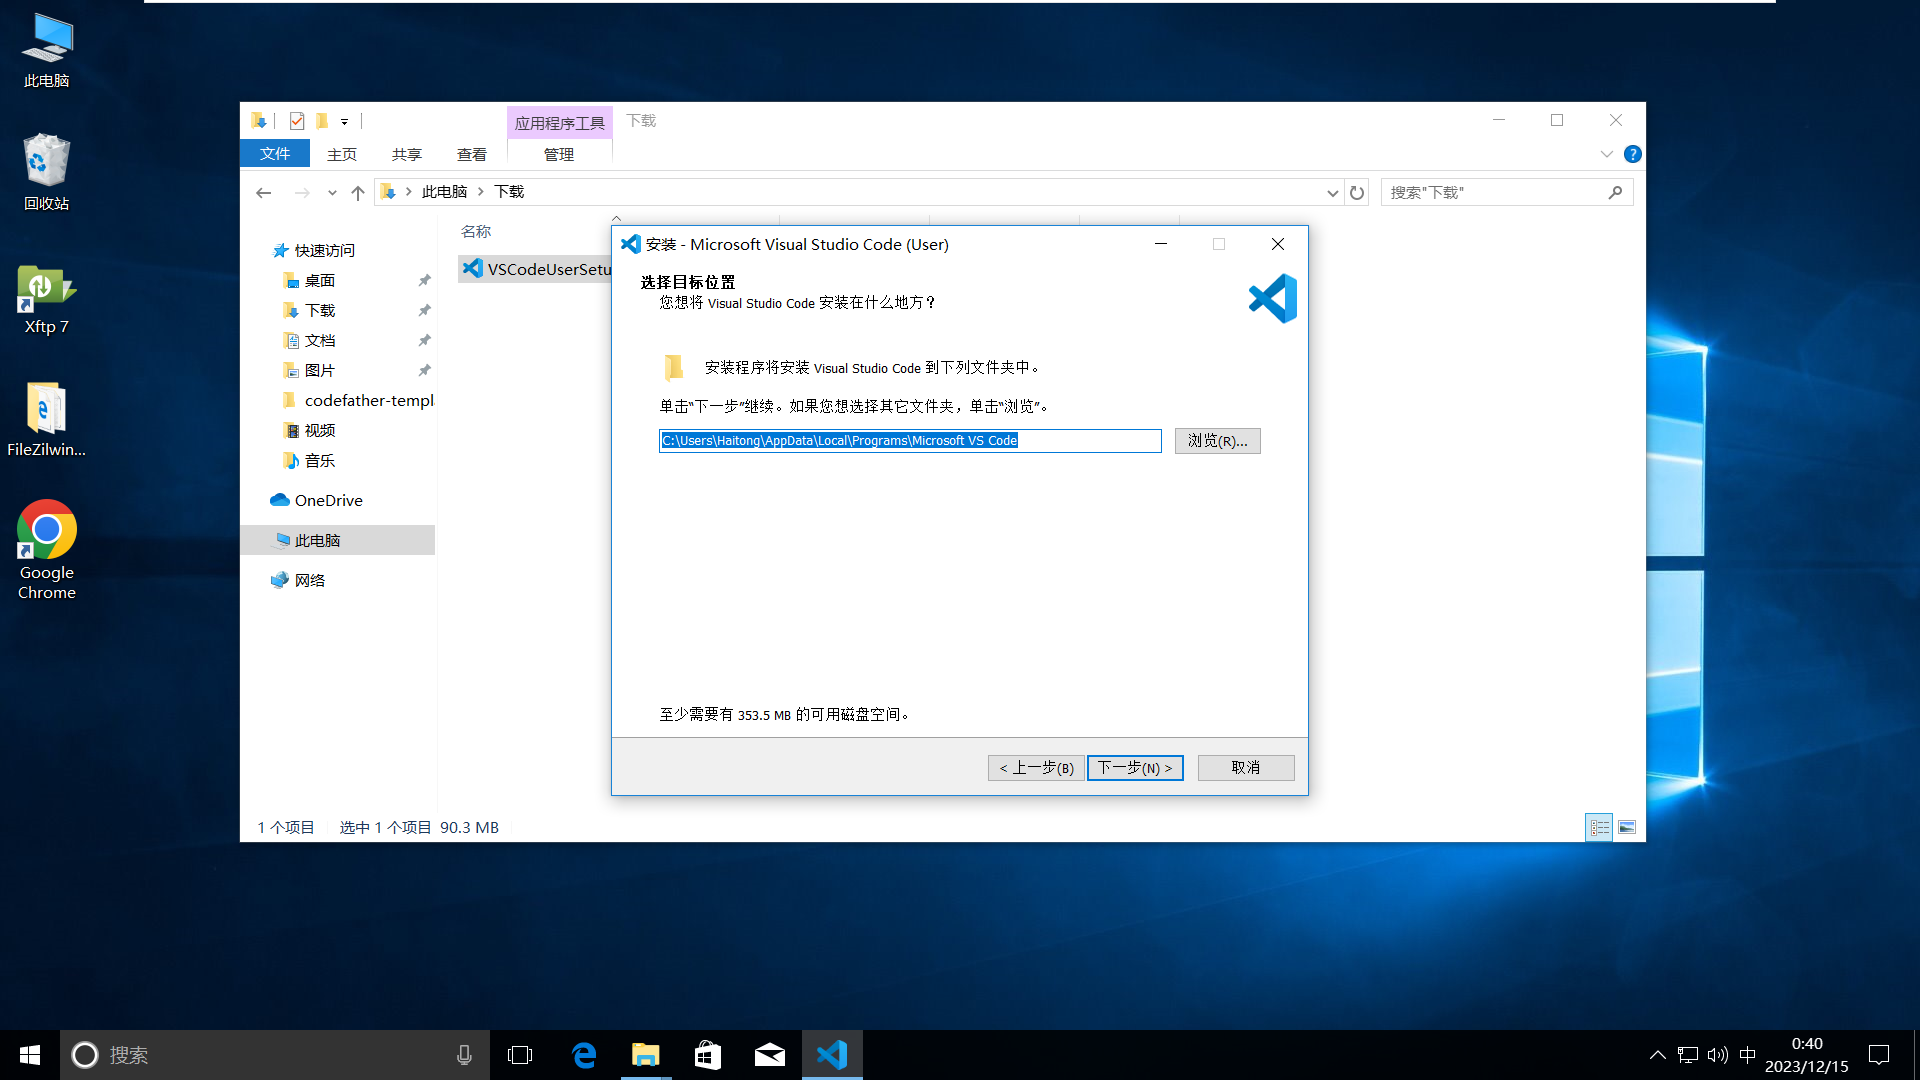Open the 查看 (View) ribbon tab
Screen dimensions: 1920x1080
click(471, 154)
